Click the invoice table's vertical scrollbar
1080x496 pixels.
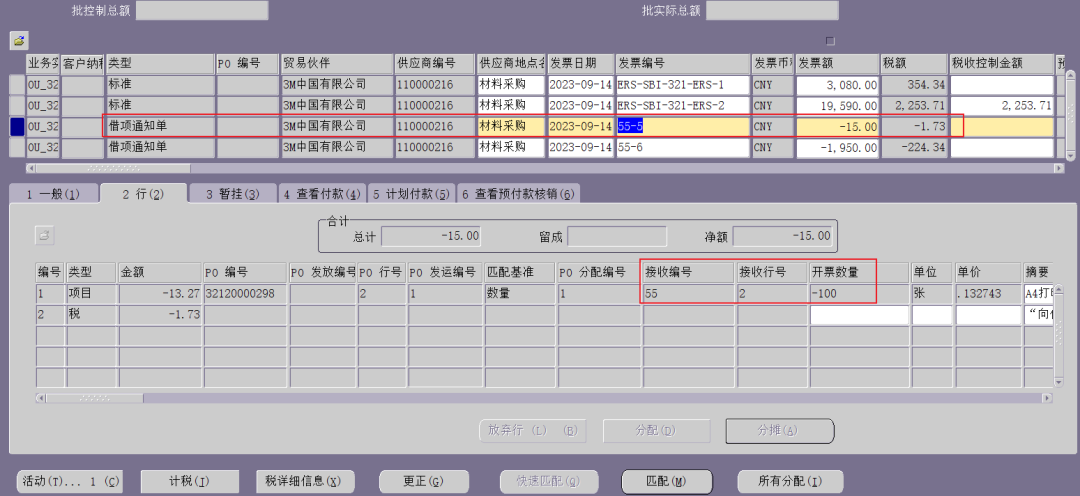[x=1070, y=115]
